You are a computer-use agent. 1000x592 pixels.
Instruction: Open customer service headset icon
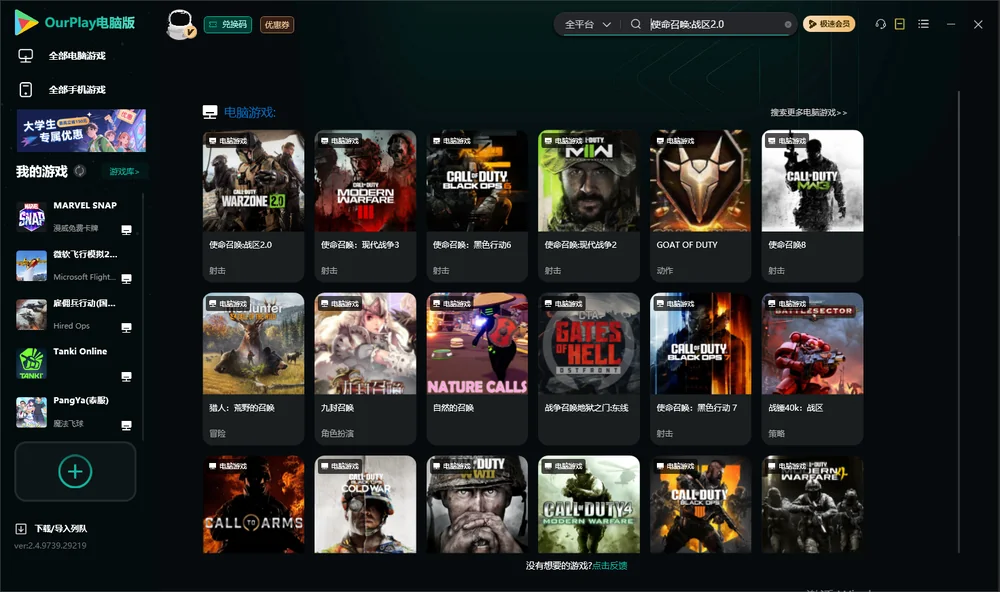click(881, 24)
